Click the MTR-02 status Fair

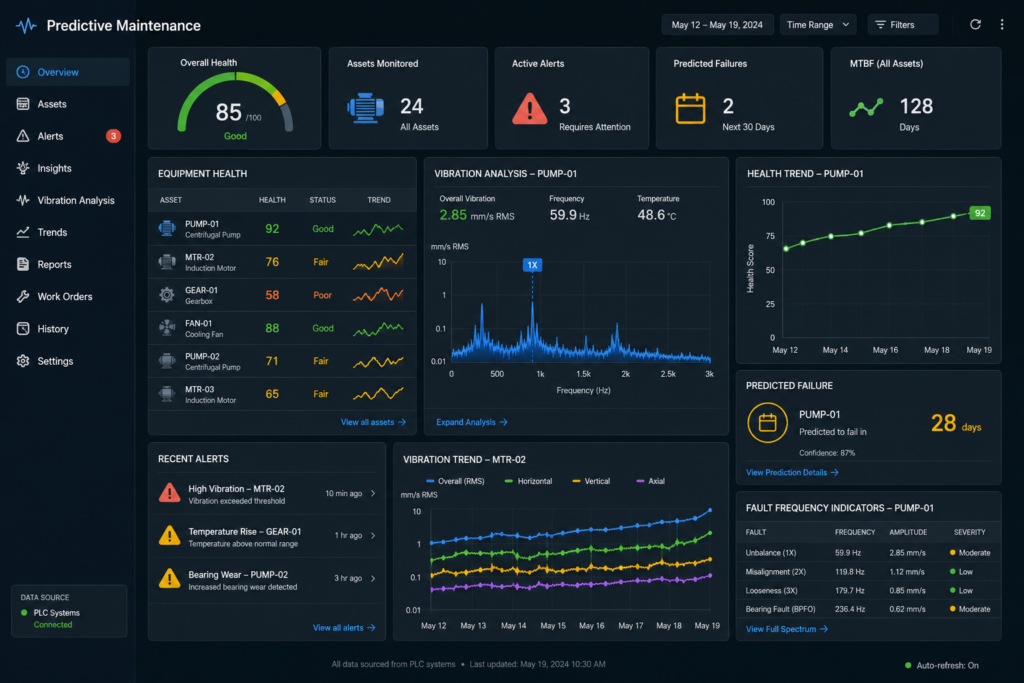[x=321, y=262]
